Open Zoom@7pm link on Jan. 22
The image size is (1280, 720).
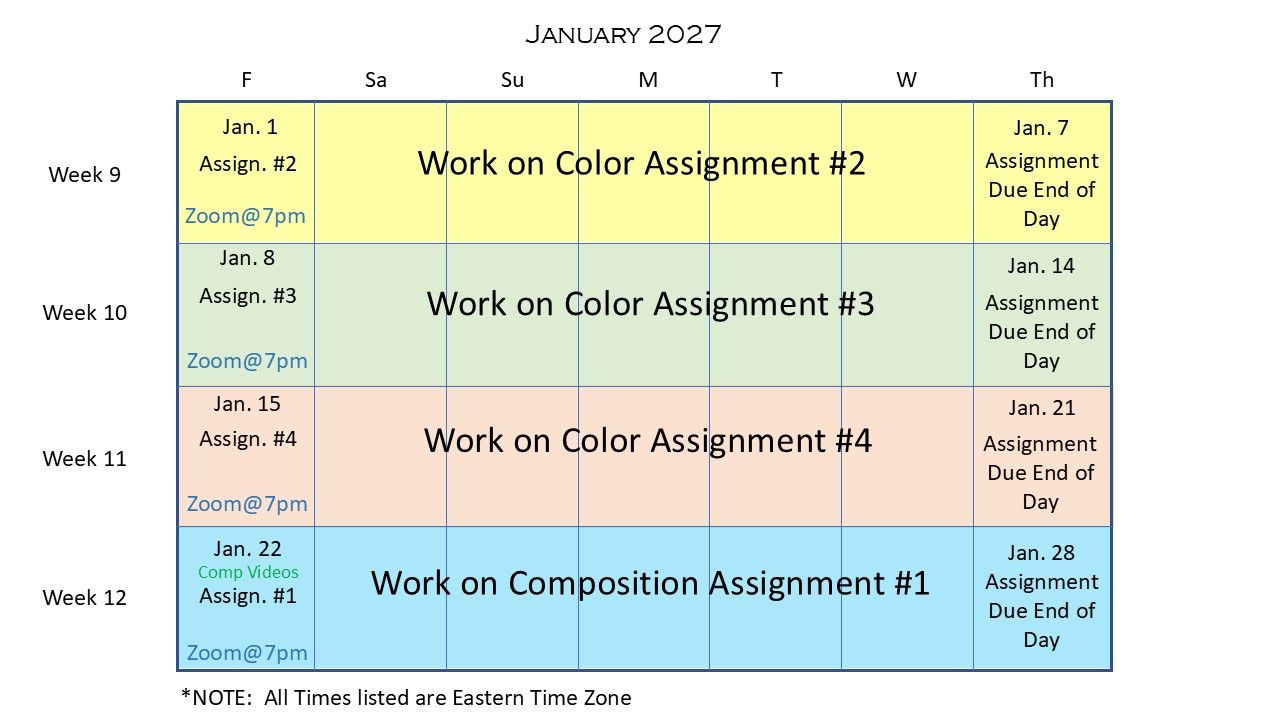(247, 653)
